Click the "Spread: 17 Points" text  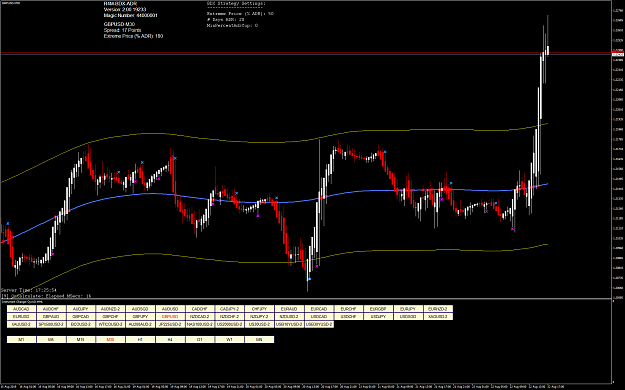pos(122,30)
